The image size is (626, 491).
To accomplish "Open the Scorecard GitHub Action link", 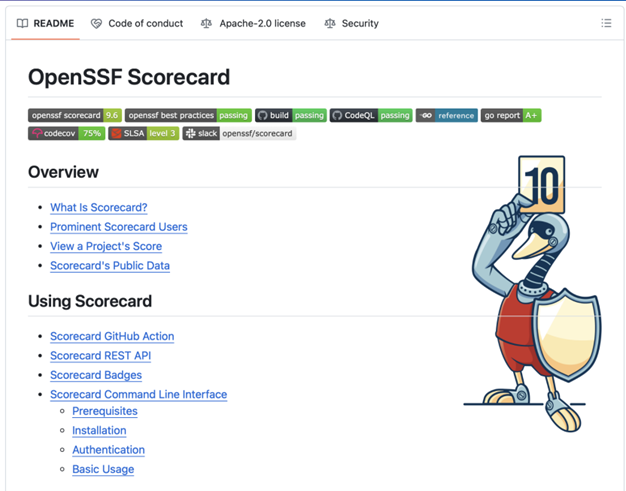I will [x=112, y=336].
